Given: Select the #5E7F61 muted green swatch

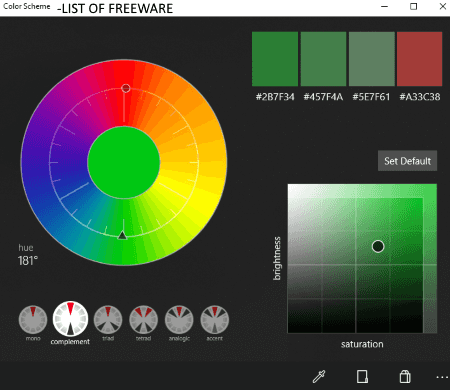Looking at the screenshot, I should coord(372,59).
